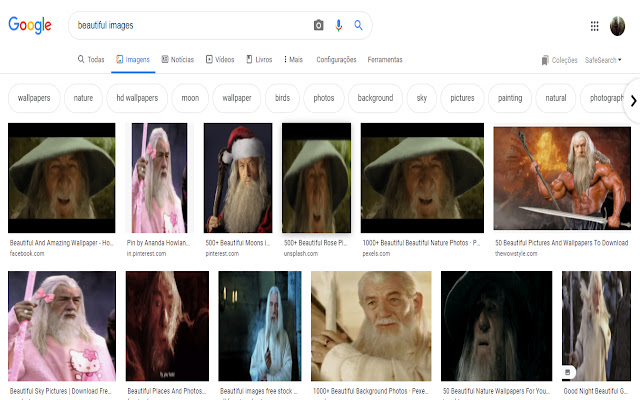640x400 pixels.
Task: Click the licensable badge on Good Night image
Action: click(568, 372)
